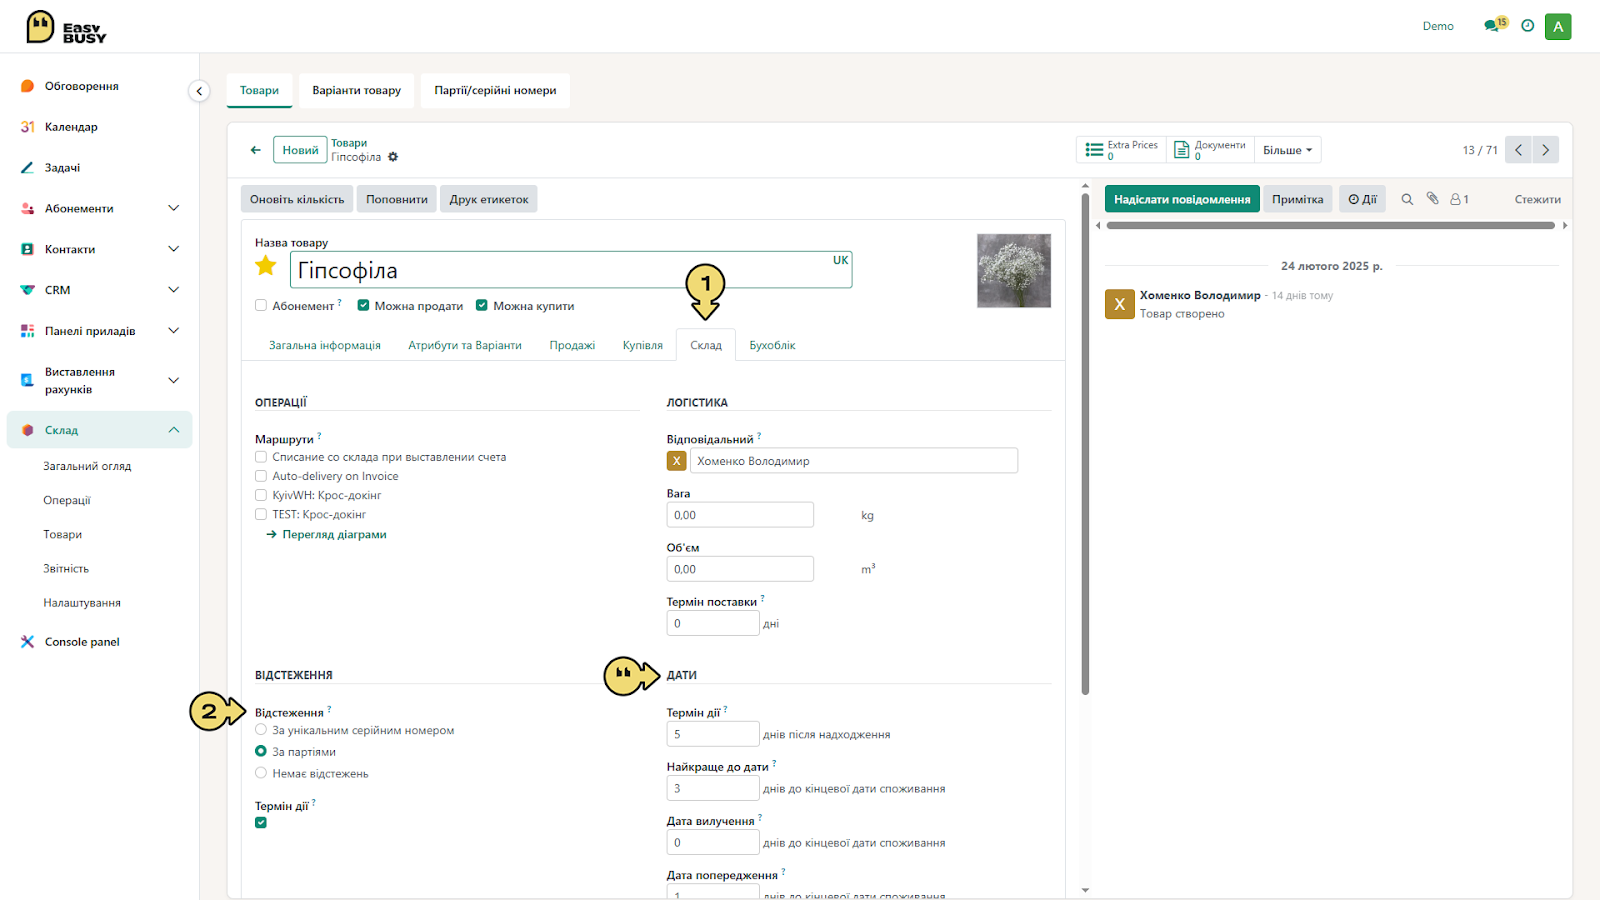
Task: Click the Вага input field
Action: (740, 515)
